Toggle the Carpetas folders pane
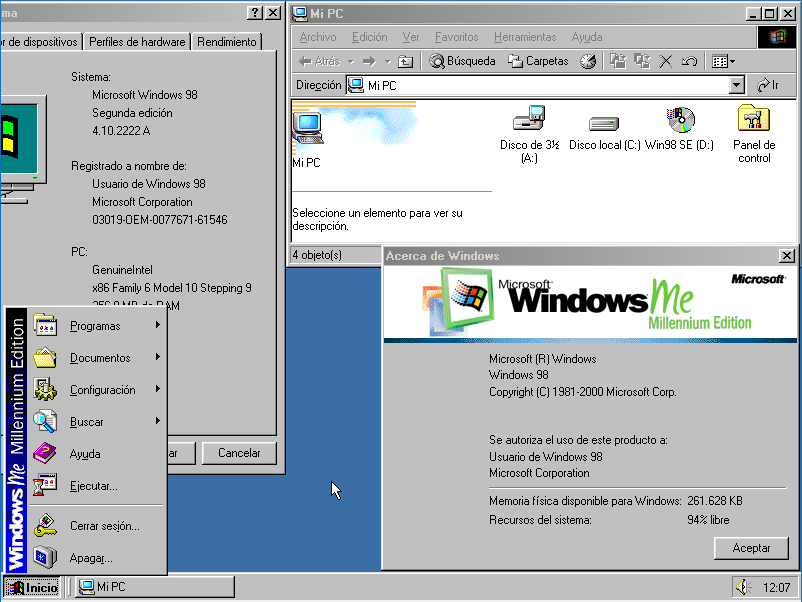Screen dimensions: 802x602 [x=538, y=61]
